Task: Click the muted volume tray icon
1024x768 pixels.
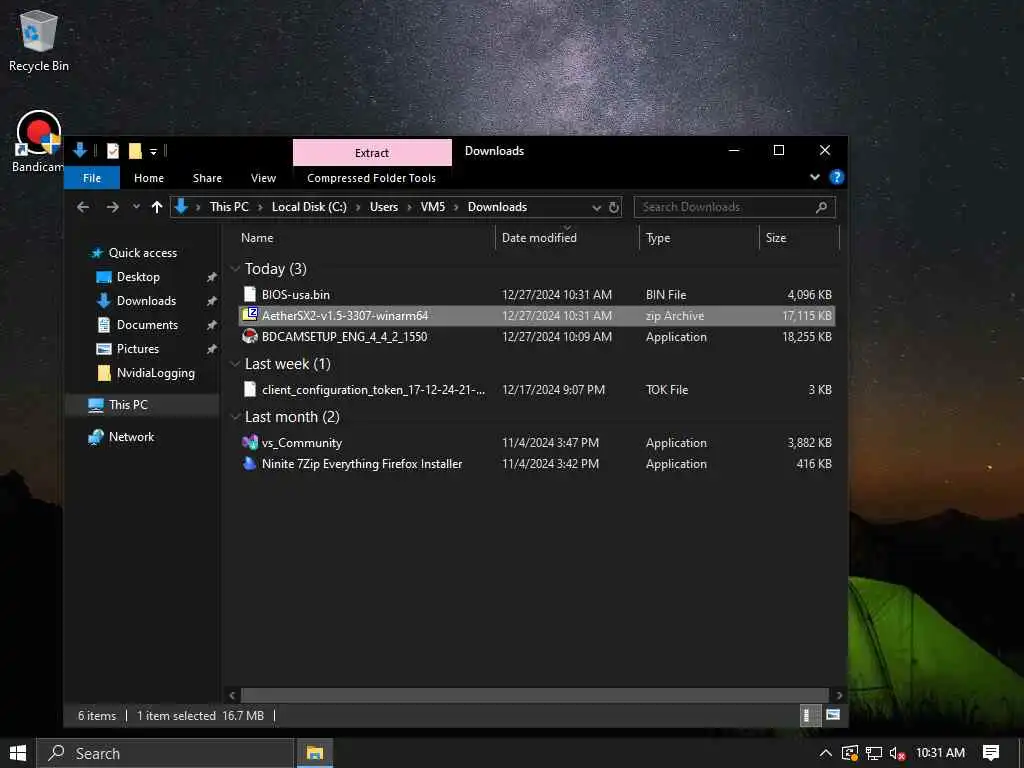Action: click(x=897, y=753)
